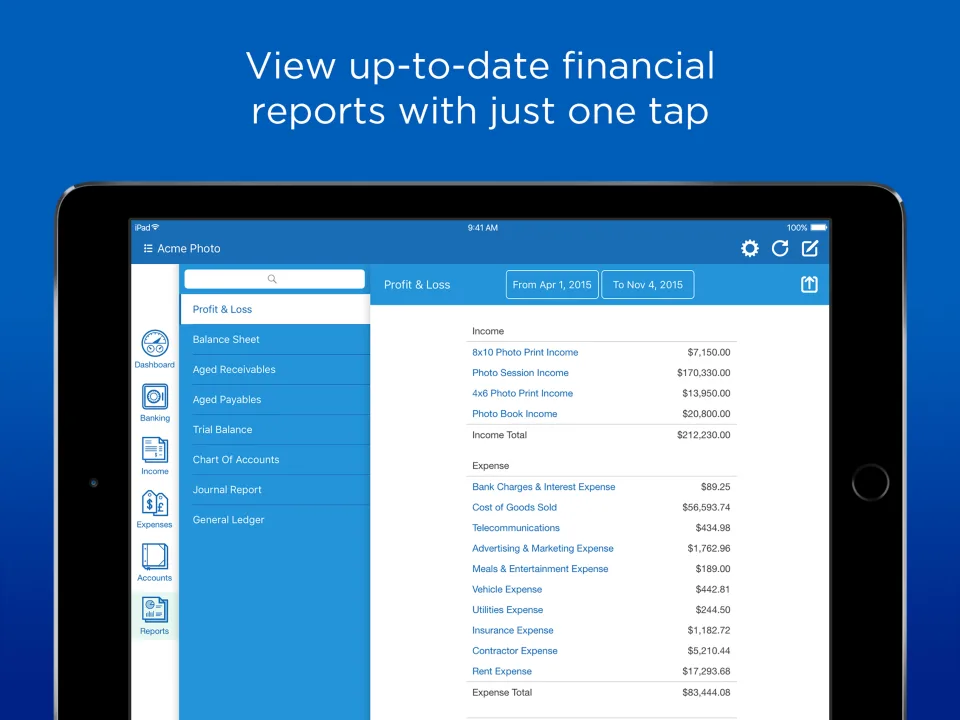Tap the 9:41 AM clock
This screenshot has width=960, height=720.
point(482,228)
